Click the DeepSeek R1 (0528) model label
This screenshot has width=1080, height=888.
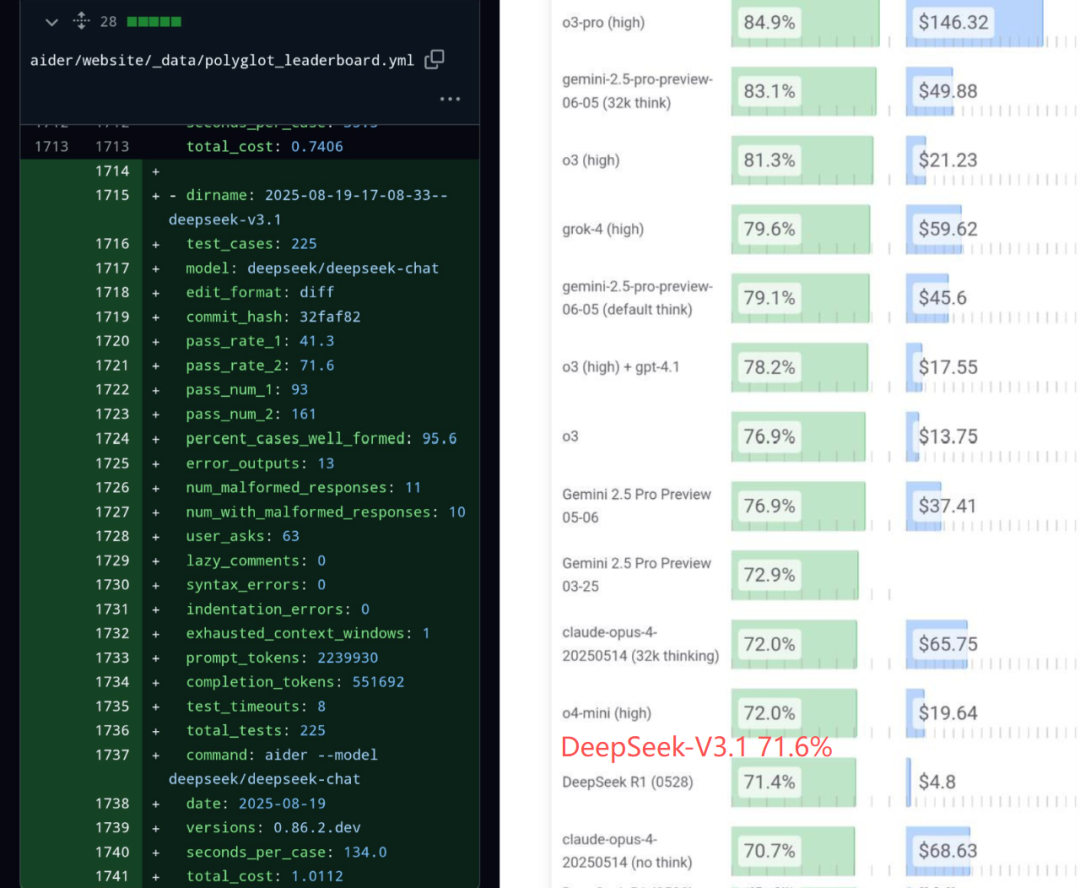(627, 782)
